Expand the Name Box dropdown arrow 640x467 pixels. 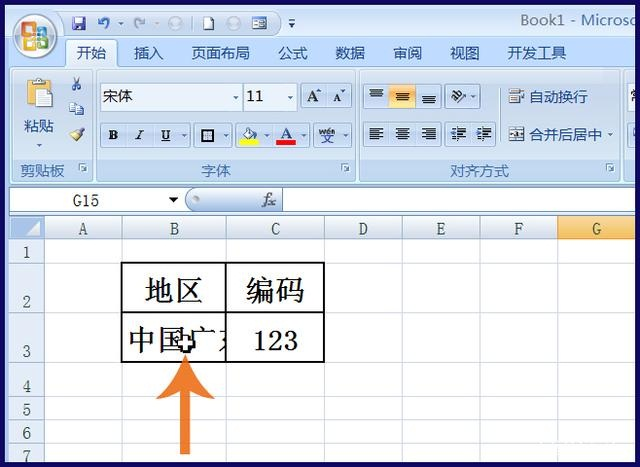173,200
